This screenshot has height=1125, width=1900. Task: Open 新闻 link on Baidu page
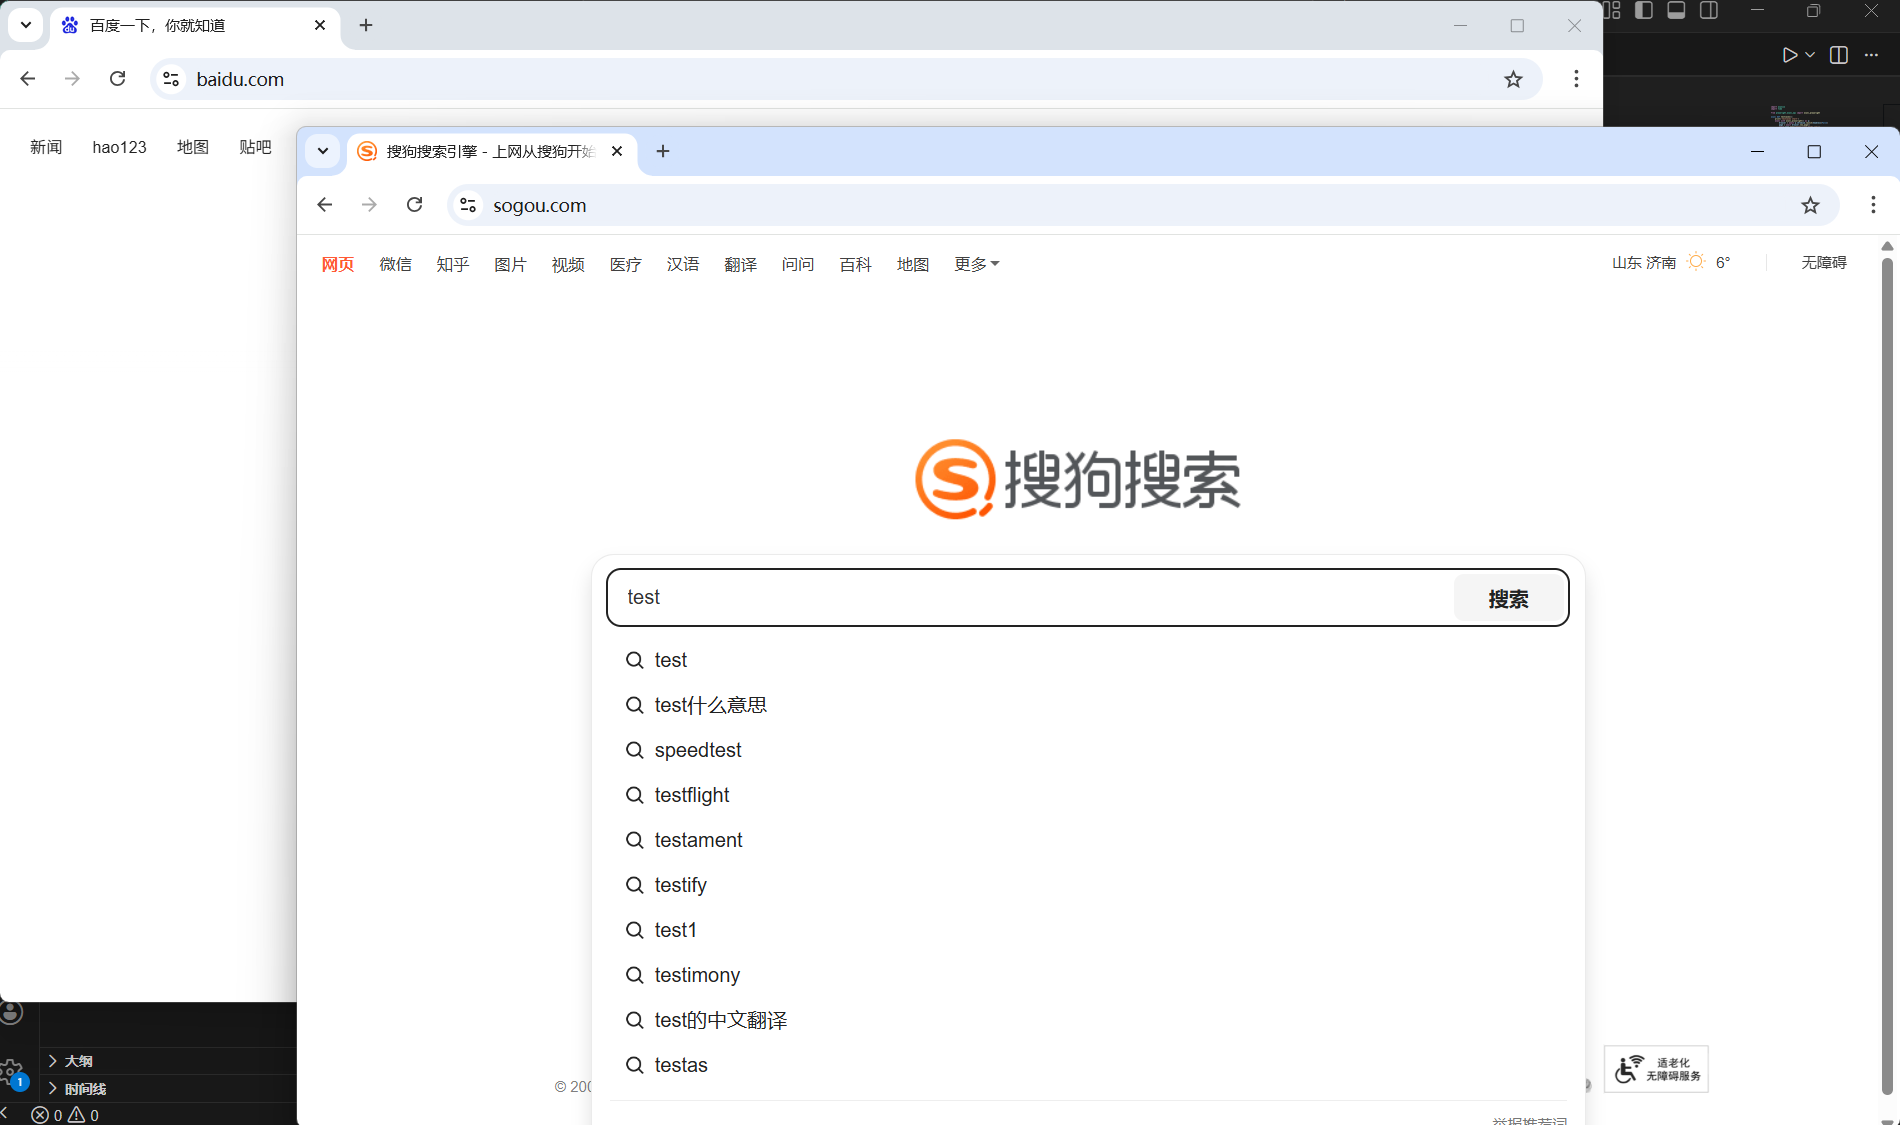point(46,147)
